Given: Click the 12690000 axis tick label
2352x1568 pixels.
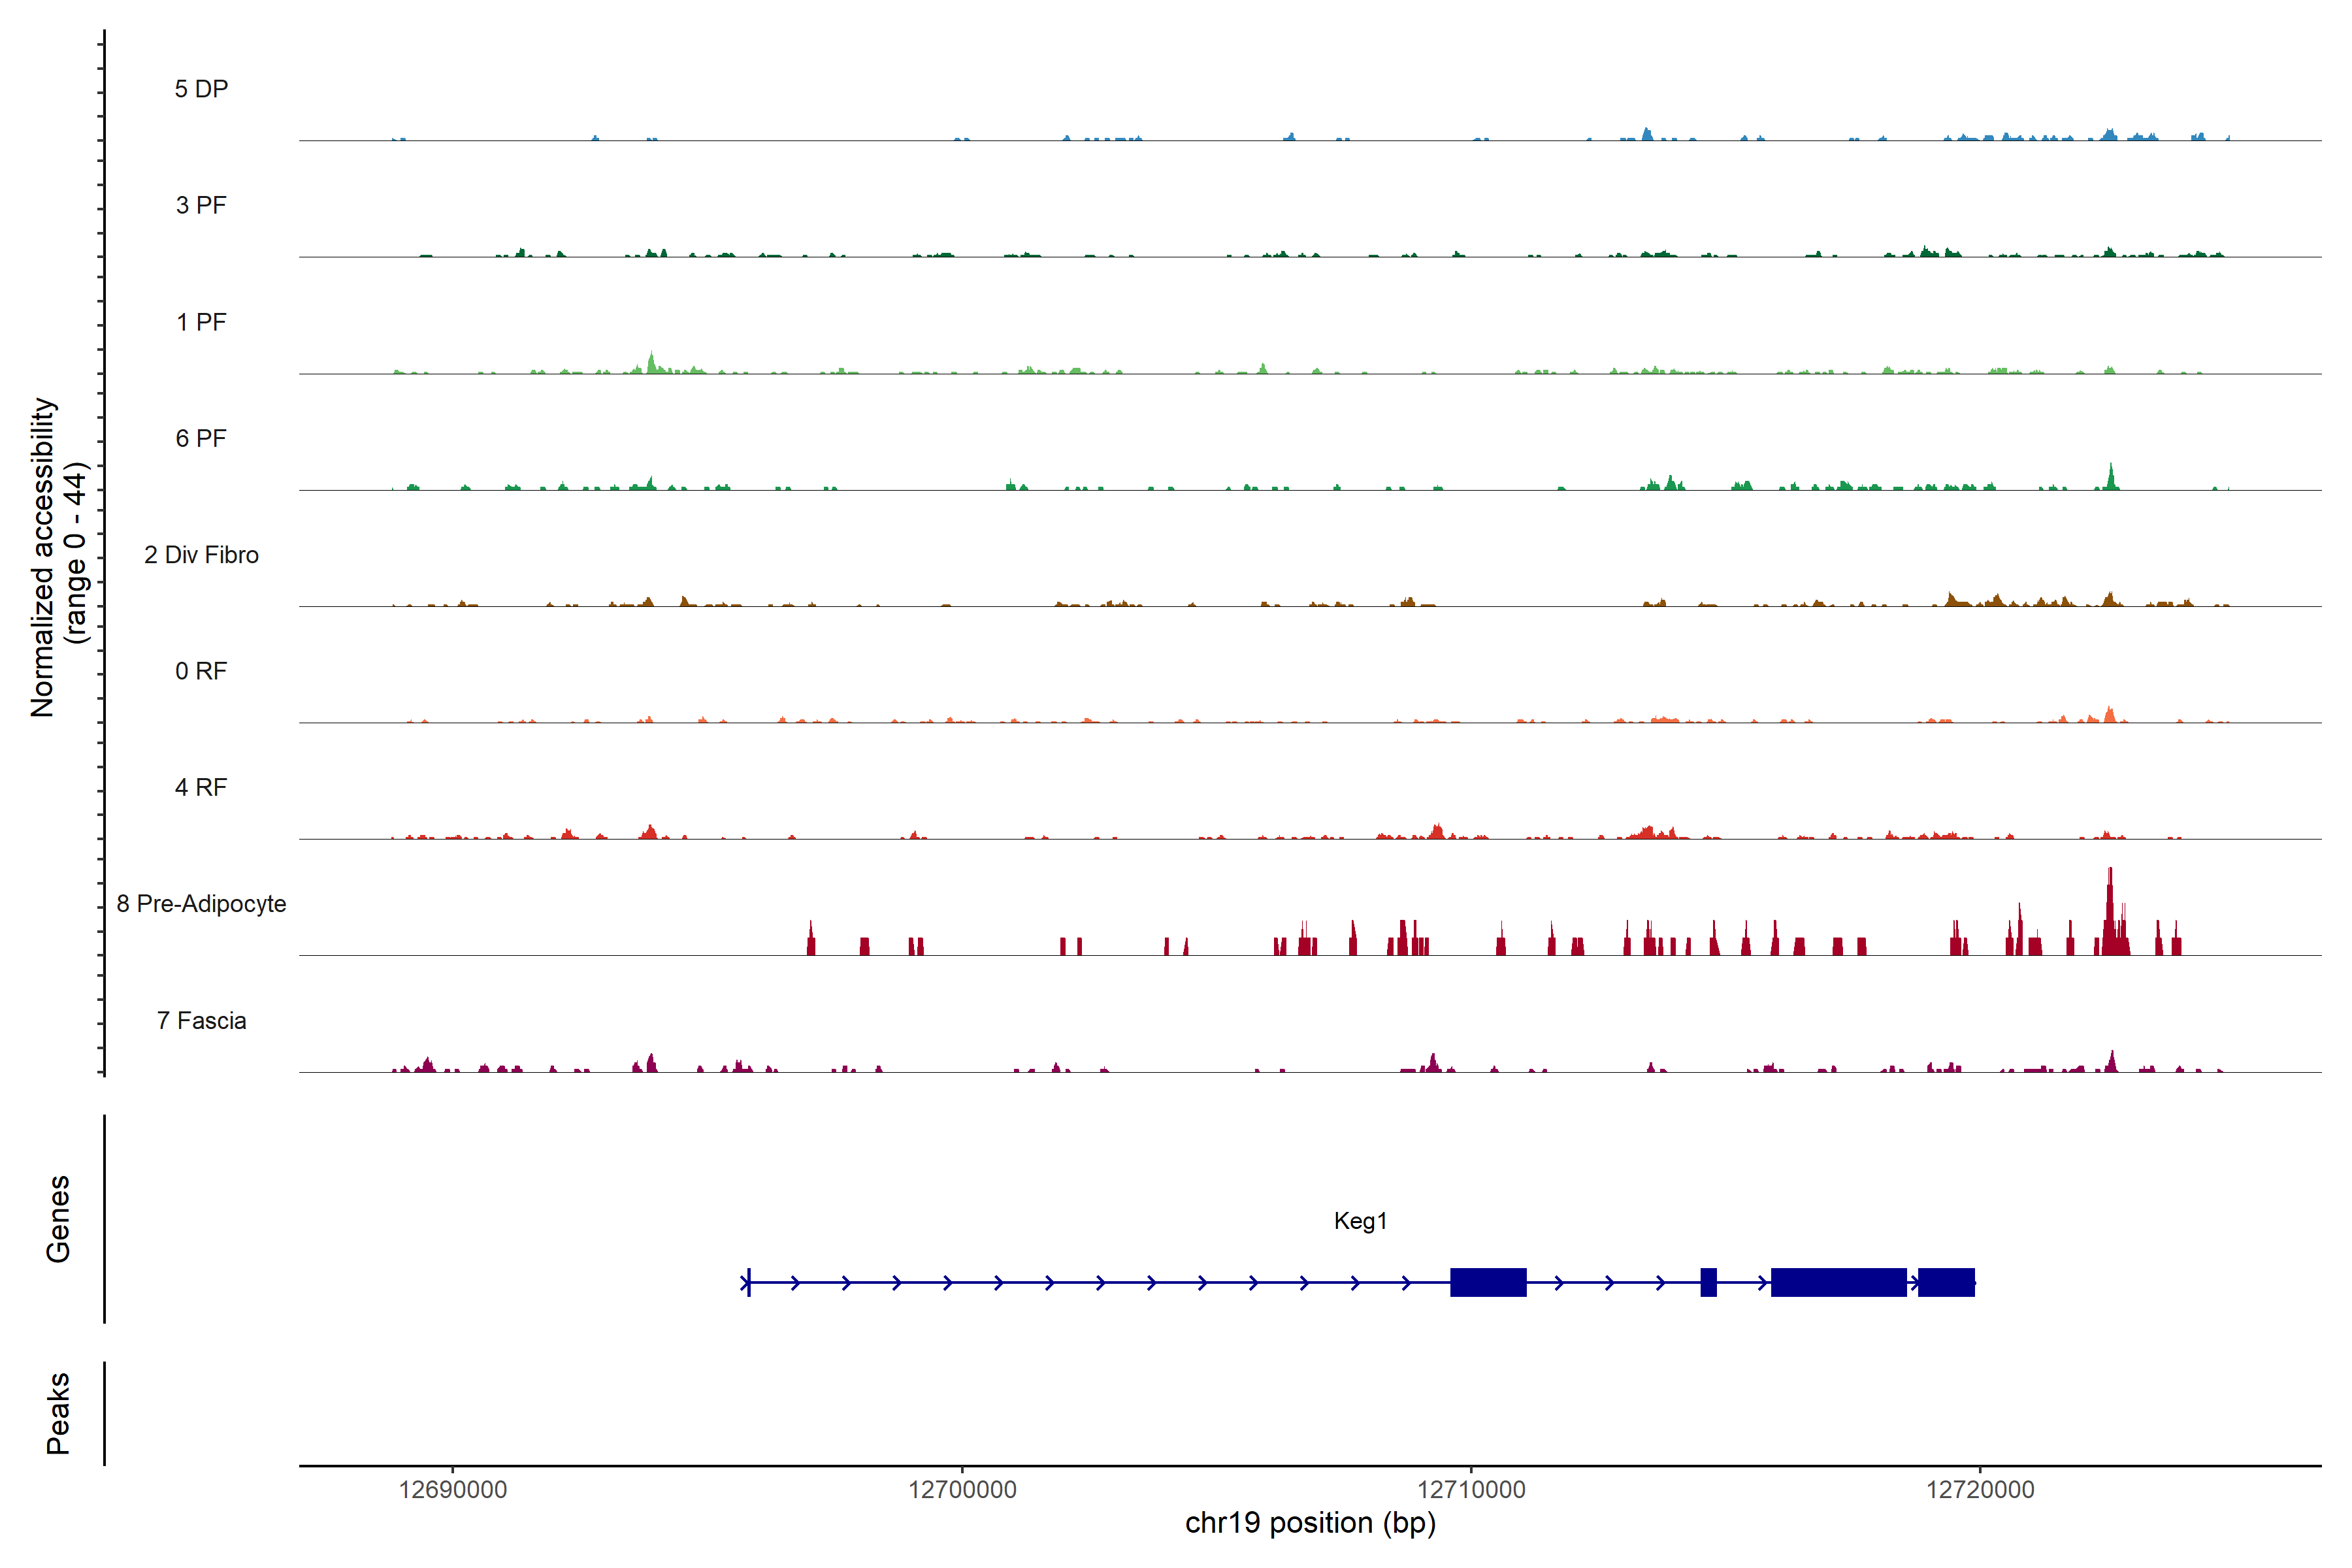Looking at the screenshot, I should (x=452, y=1489).
